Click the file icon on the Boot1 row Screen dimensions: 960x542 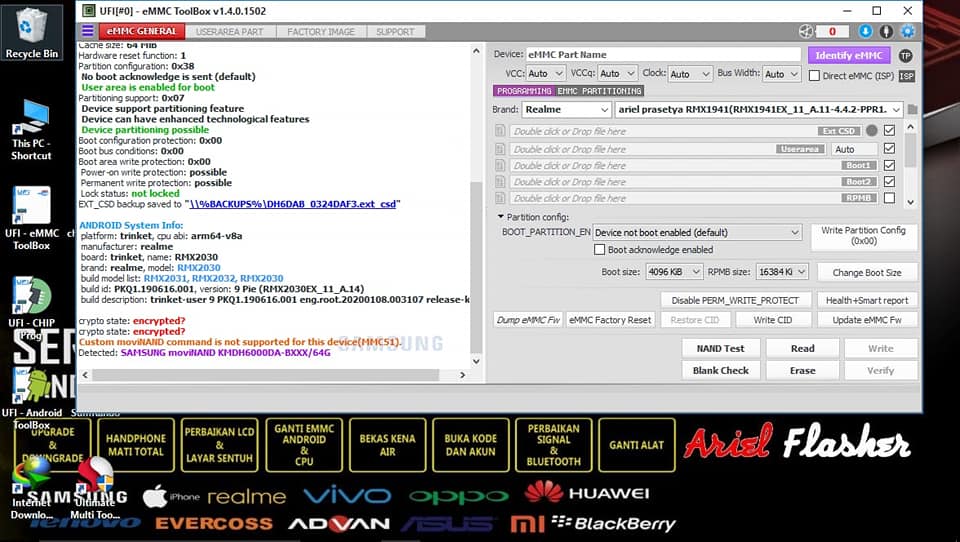(x=500, y=165)
